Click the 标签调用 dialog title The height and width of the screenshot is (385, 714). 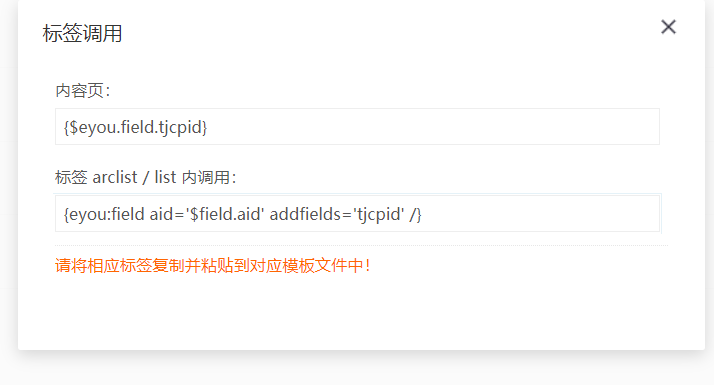(82, 33)
